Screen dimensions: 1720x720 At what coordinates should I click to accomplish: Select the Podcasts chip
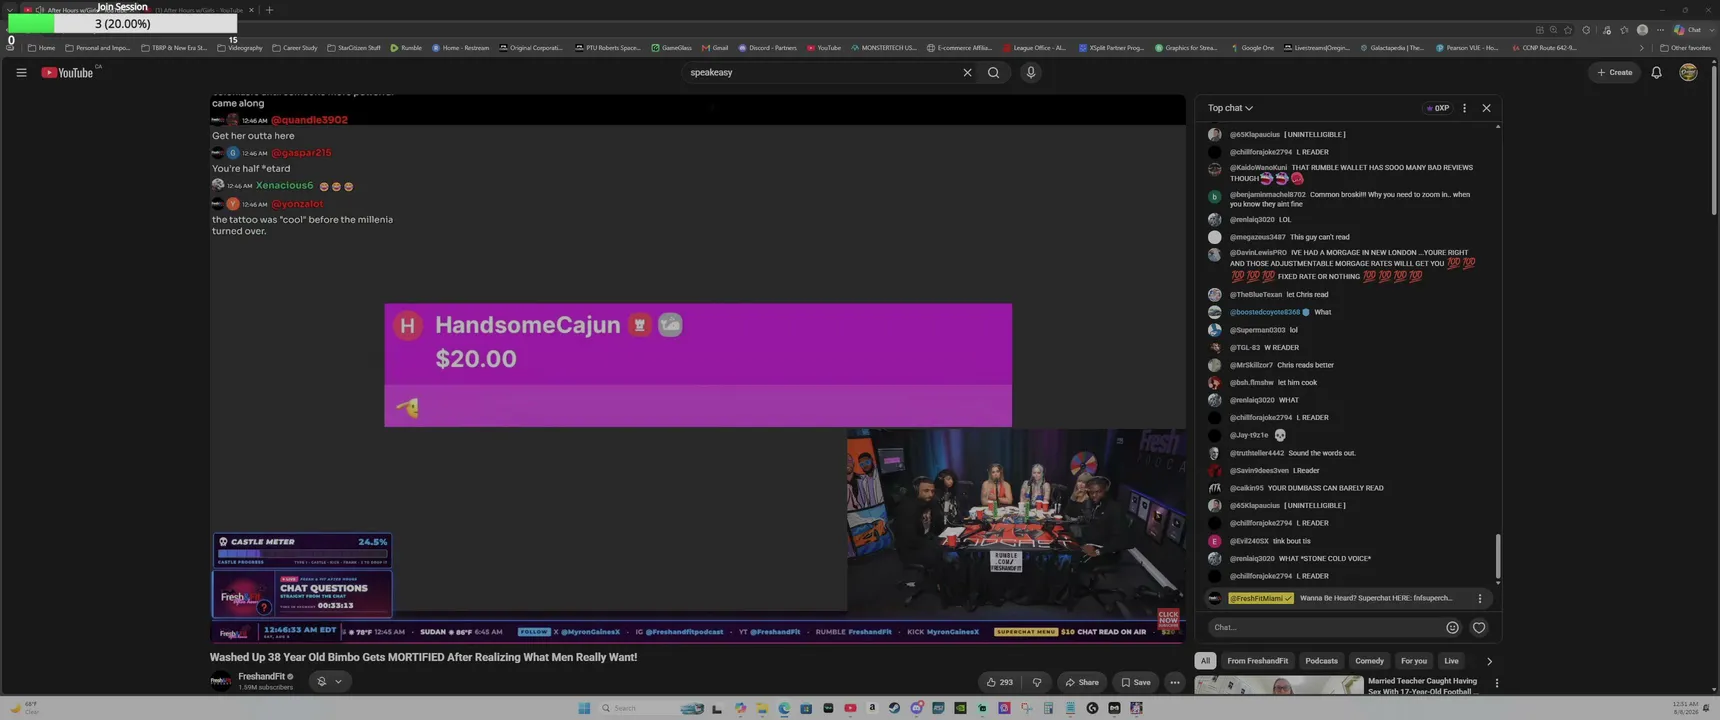pyautogui.click(x=1321, y=661)
